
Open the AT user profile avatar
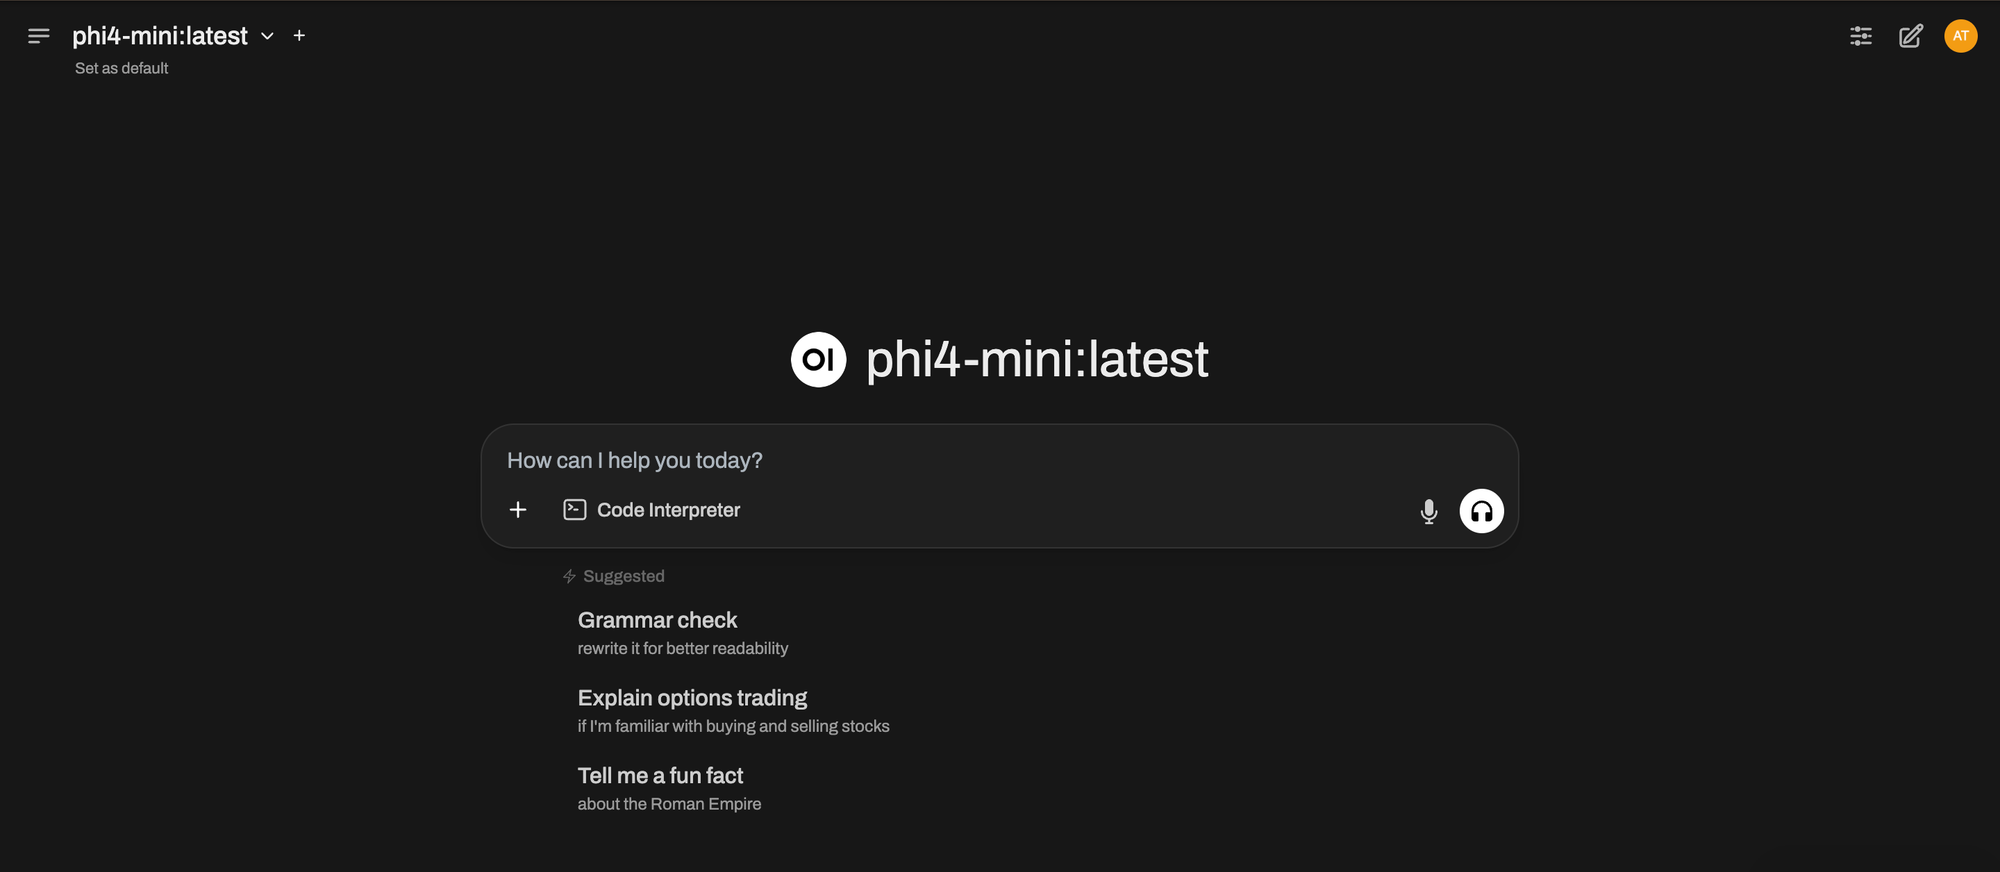[x=1960, y=36]
